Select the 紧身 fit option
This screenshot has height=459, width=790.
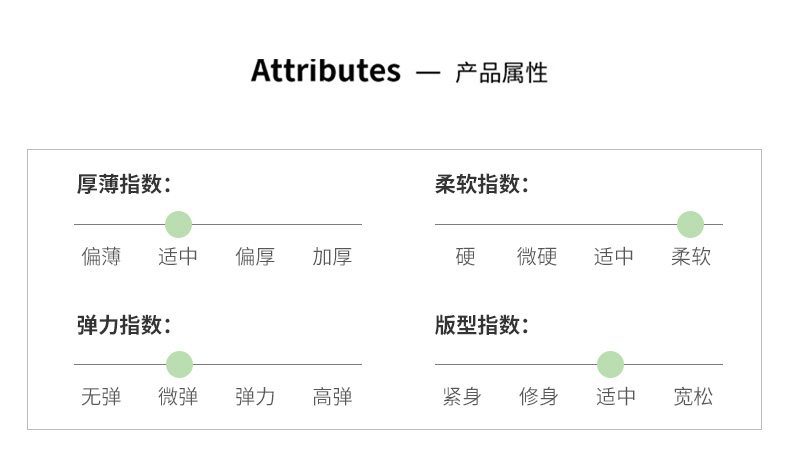coord(462,397)
